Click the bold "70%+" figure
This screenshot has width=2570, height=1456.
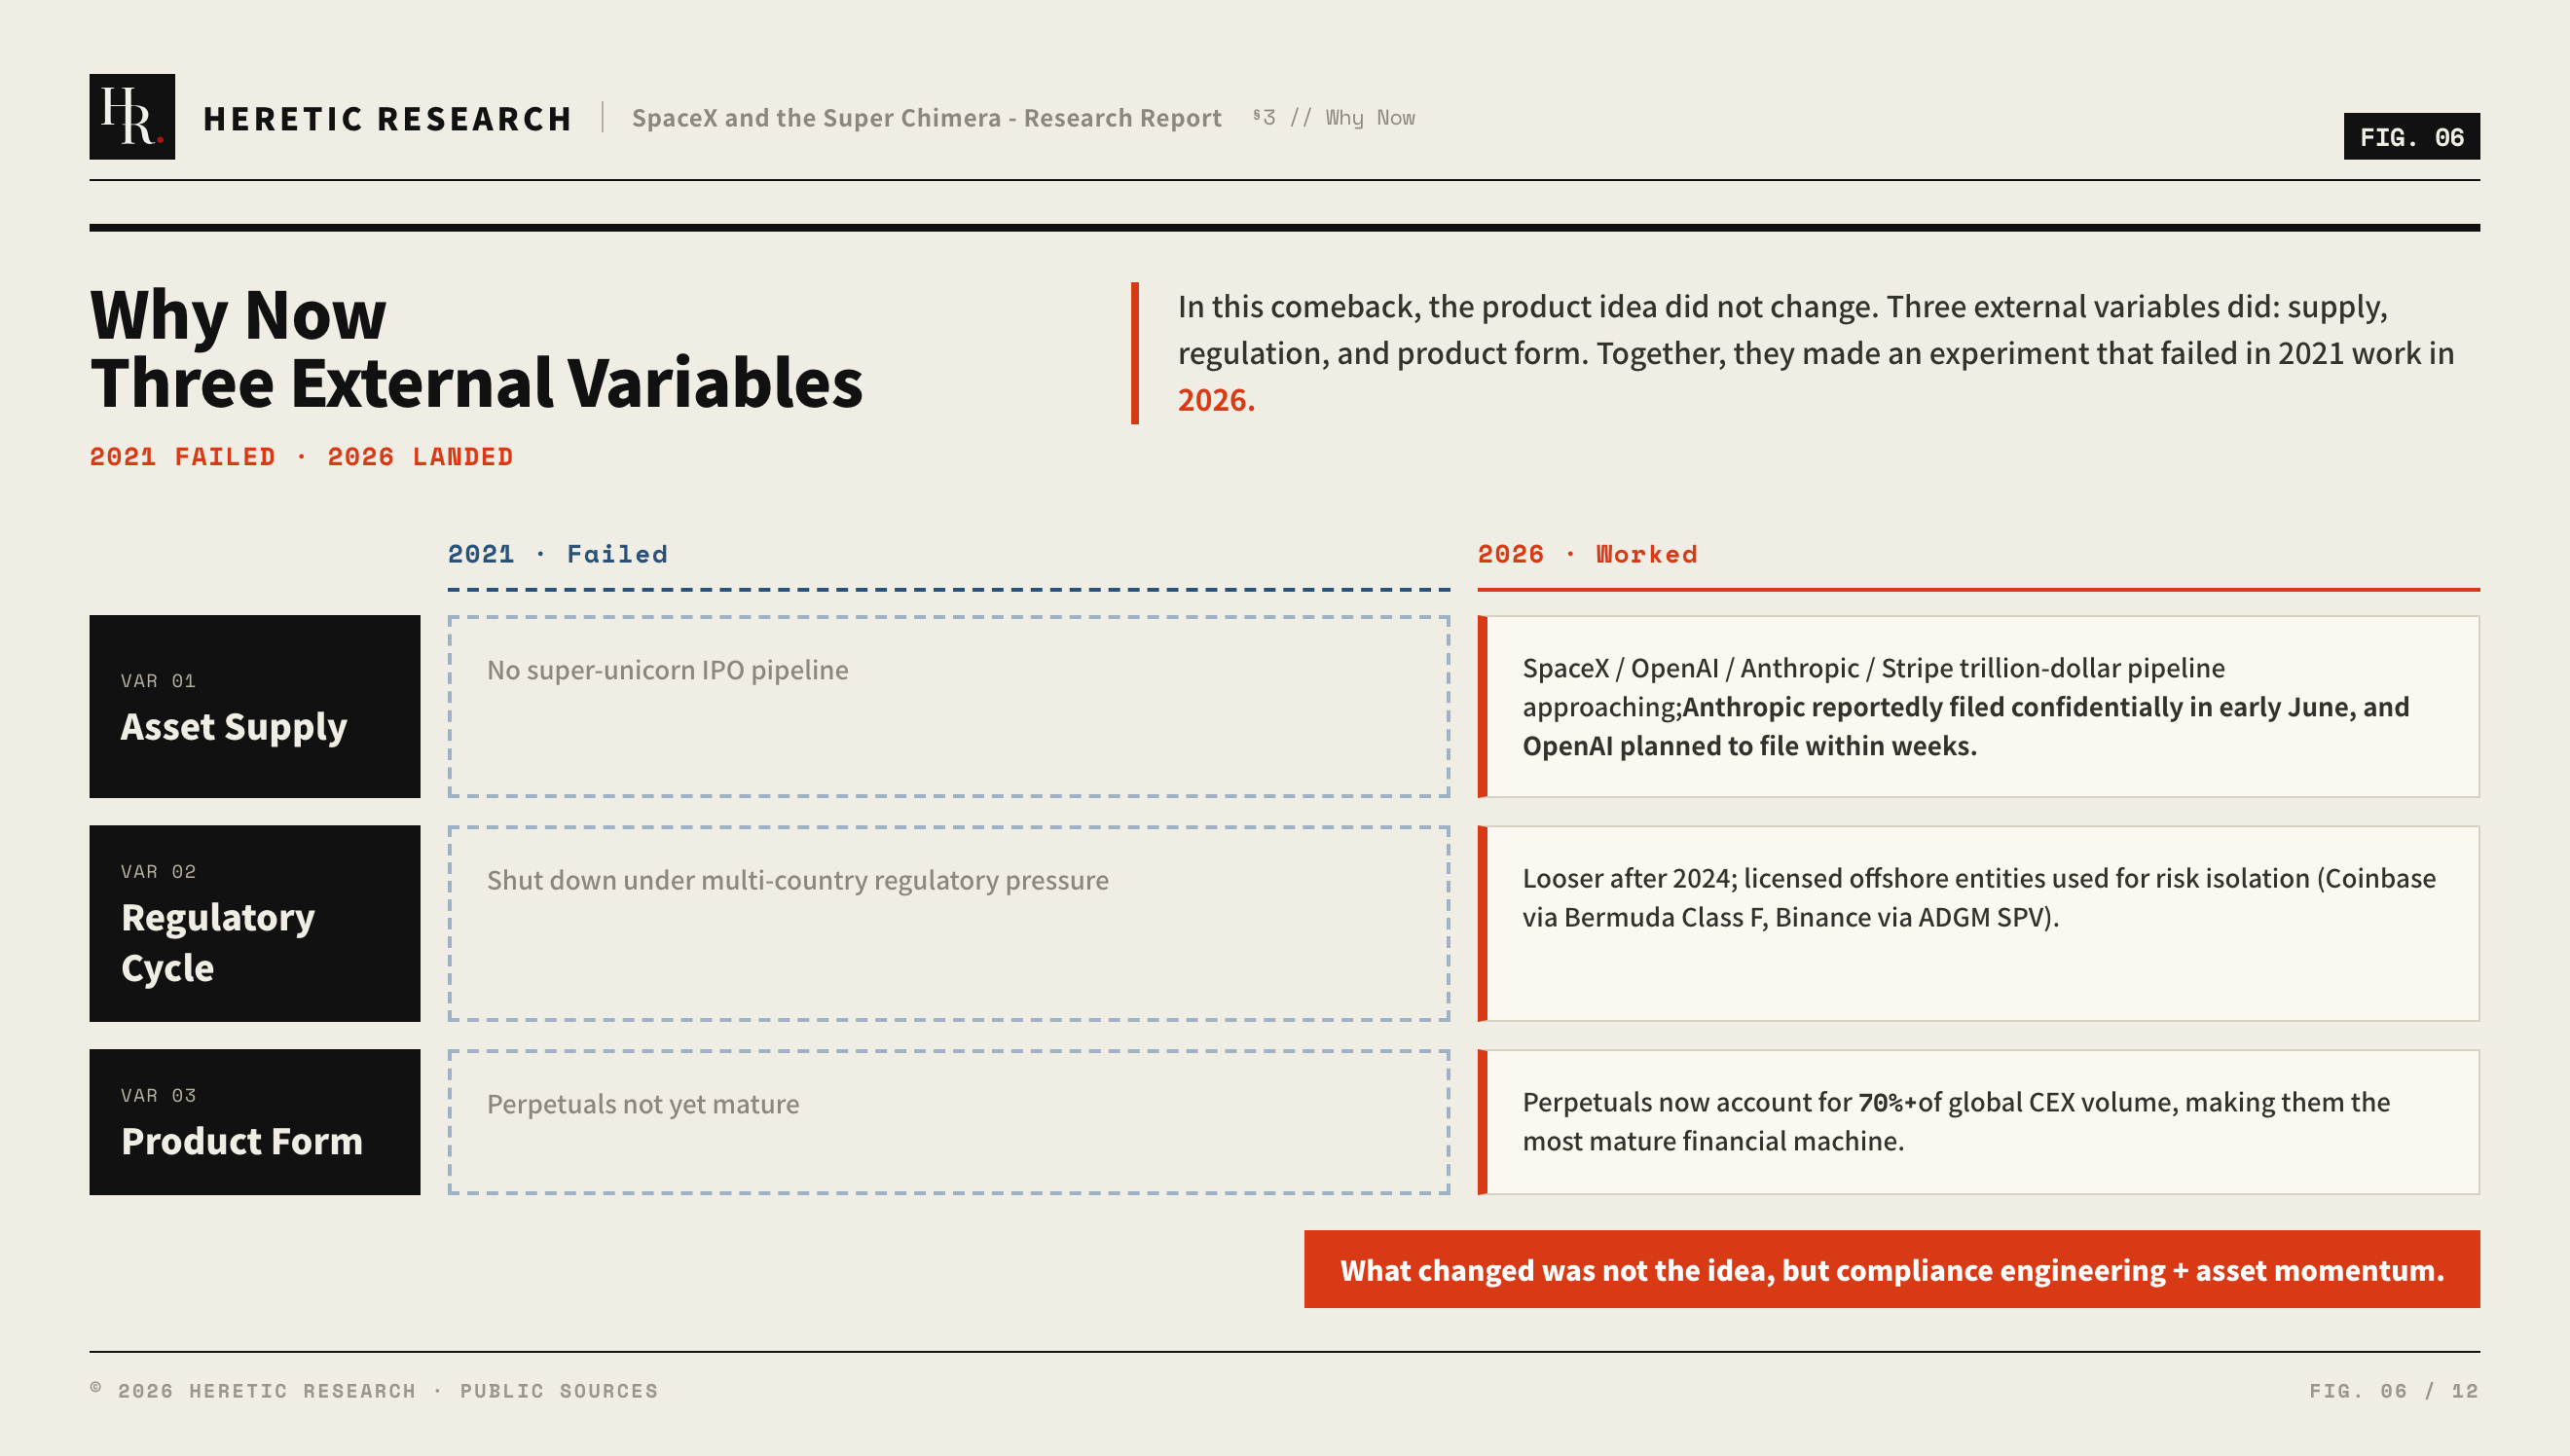(x=1887, y=1102)
